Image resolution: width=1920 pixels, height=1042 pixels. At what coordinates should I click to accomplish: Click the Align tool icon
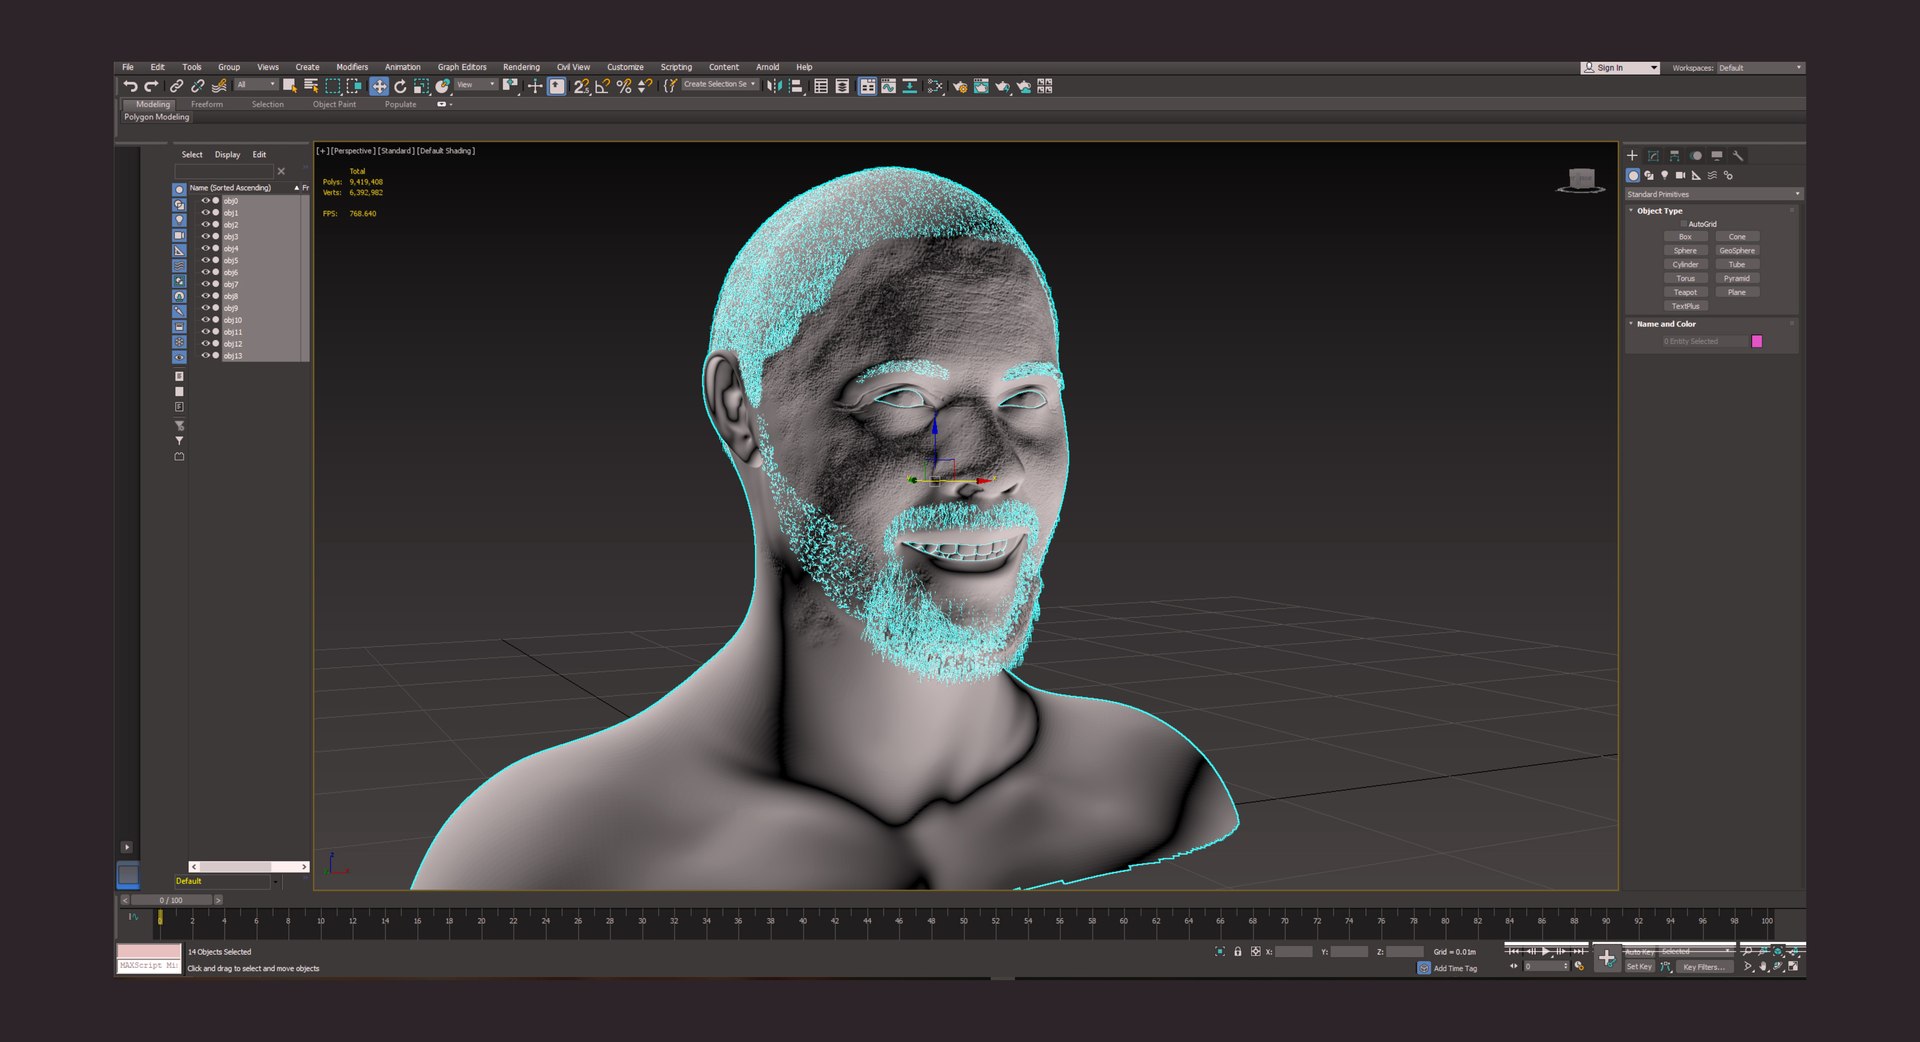coord(796,86)
